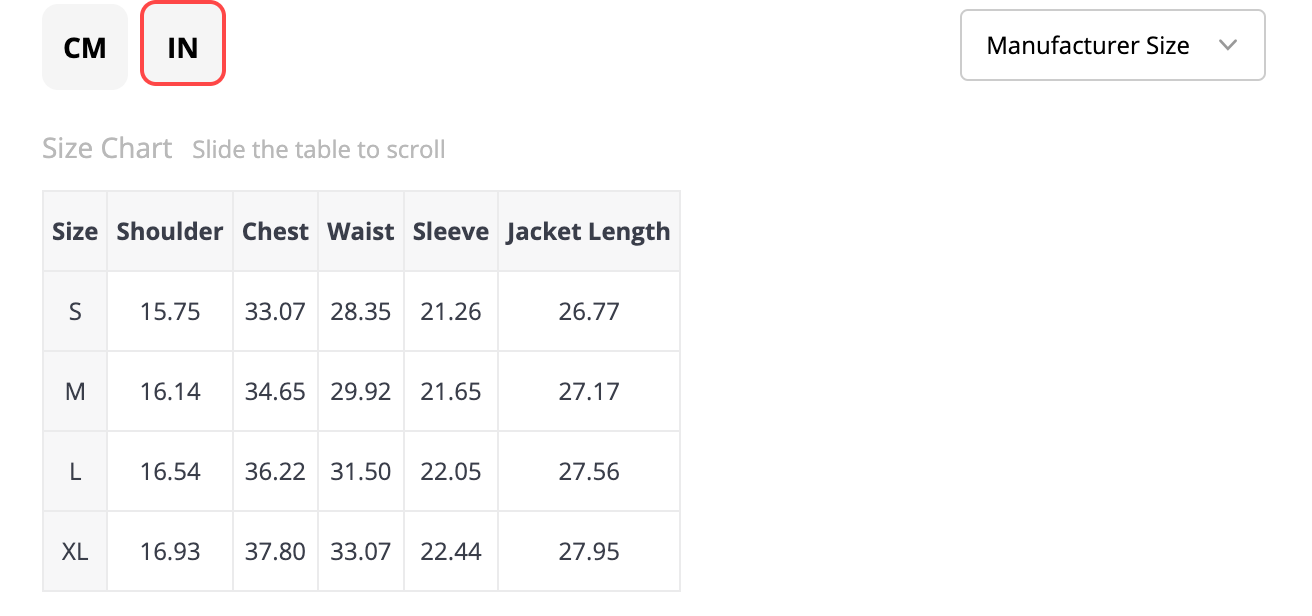The width and height of the screenshot is (1312, 616).
Task: Click the dropdown chevron arrow icon
Action: coord(1229,45)
